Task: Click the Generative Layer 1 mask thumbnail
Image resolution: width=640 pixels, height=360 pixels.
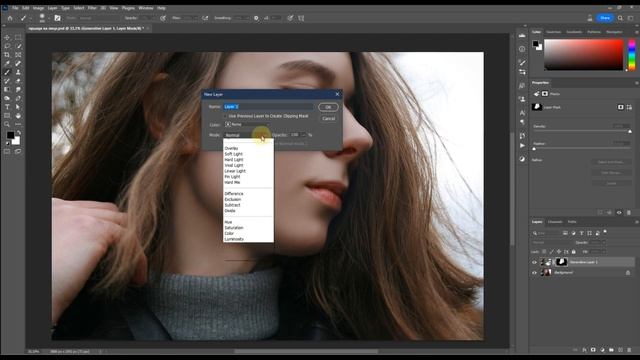Action: [x=562, y=262]
